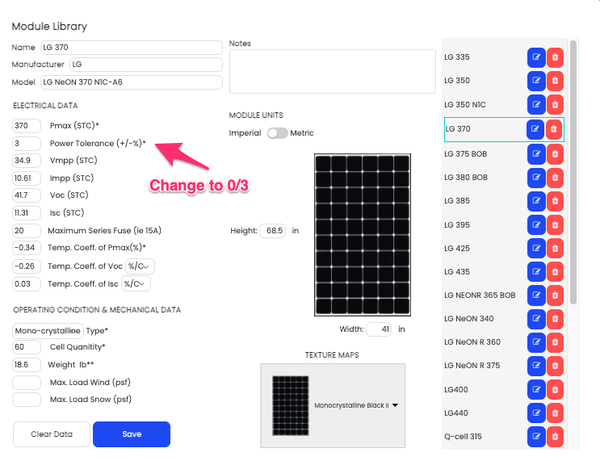The height and width of the screenshot is (461, 600).
Task: Select LG 370 in the module list
Action: click(458, 129)
